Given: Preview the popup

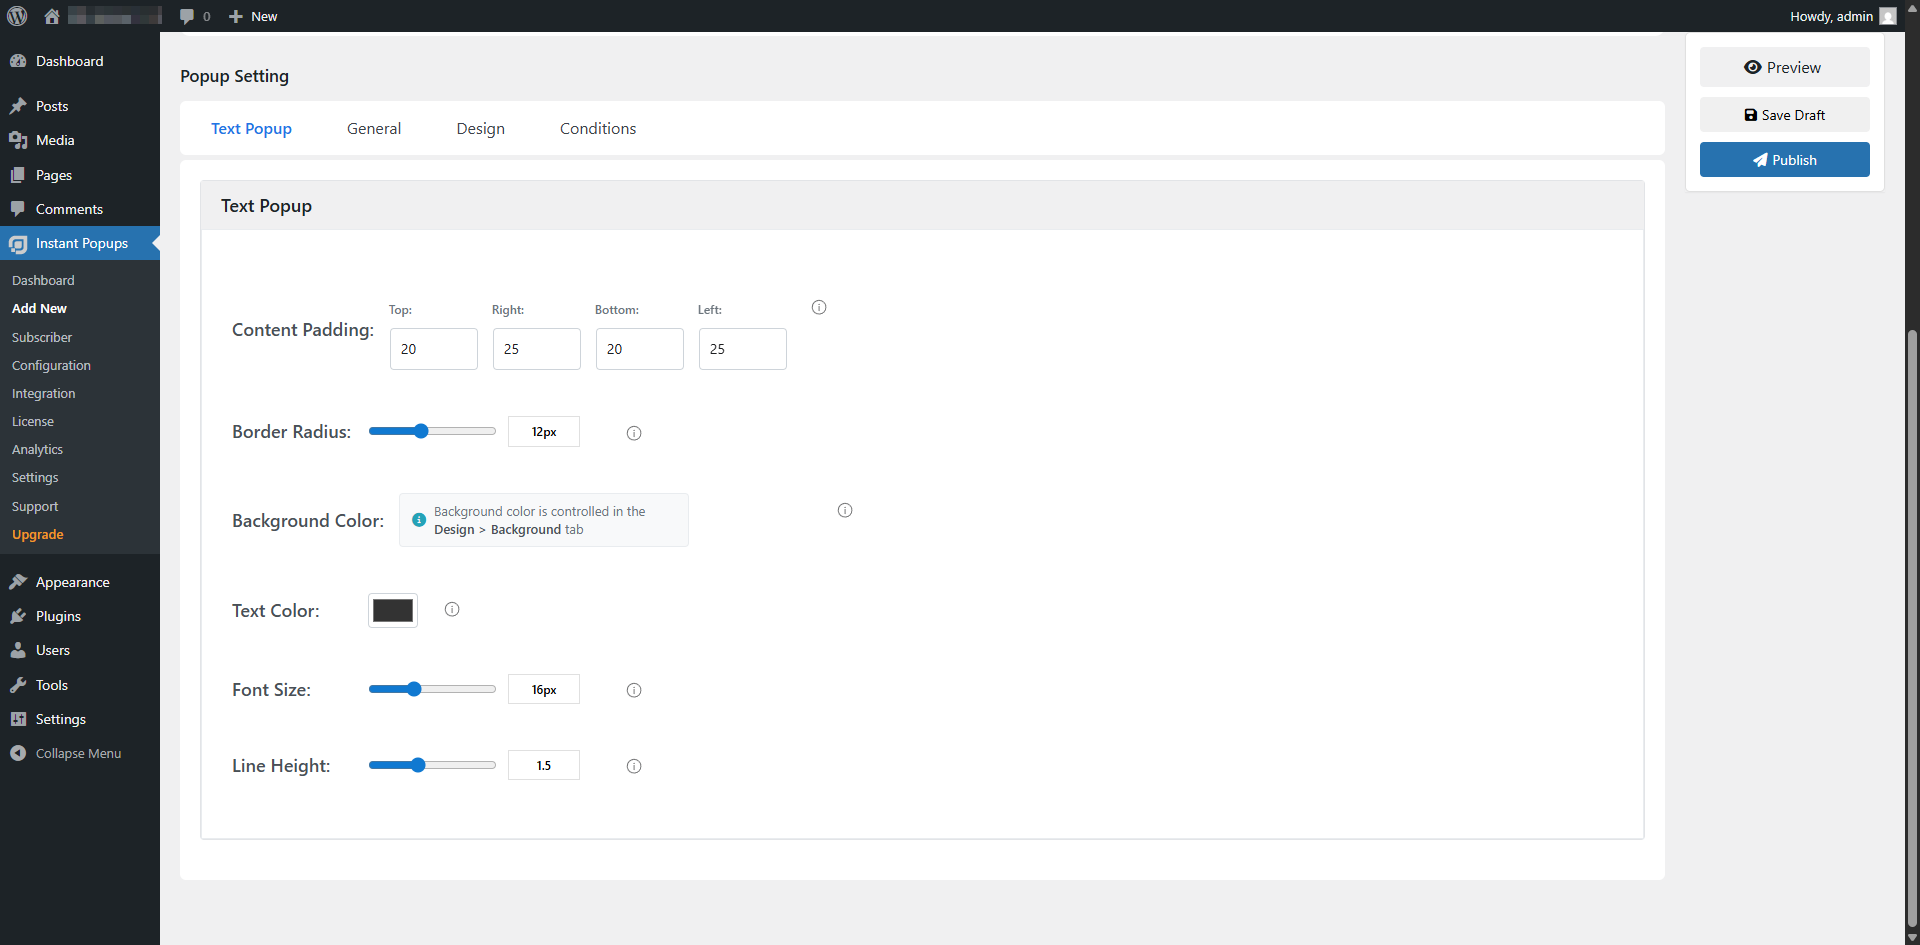Looking at the screenshot, I should click(x=1784, y=68).
